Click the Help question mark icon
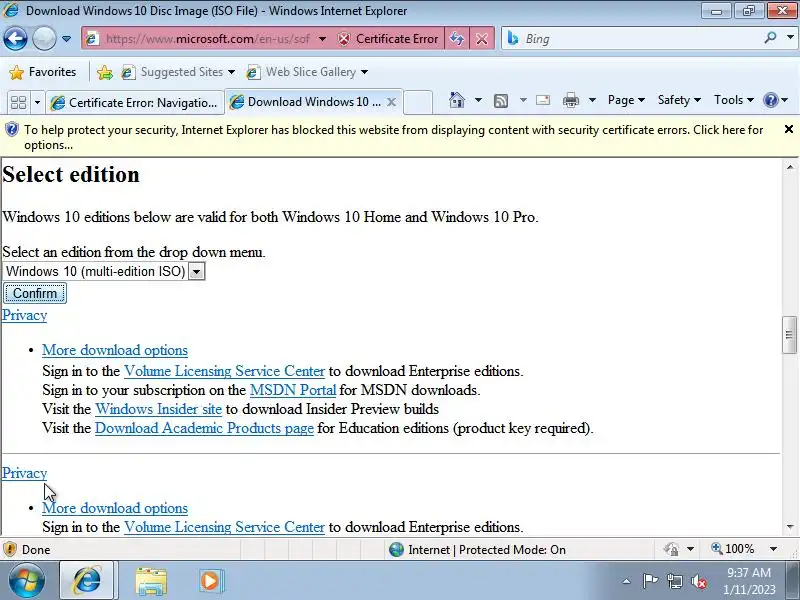Image resolution: width=800 pixels, height=600 pixels. (770, 100)
